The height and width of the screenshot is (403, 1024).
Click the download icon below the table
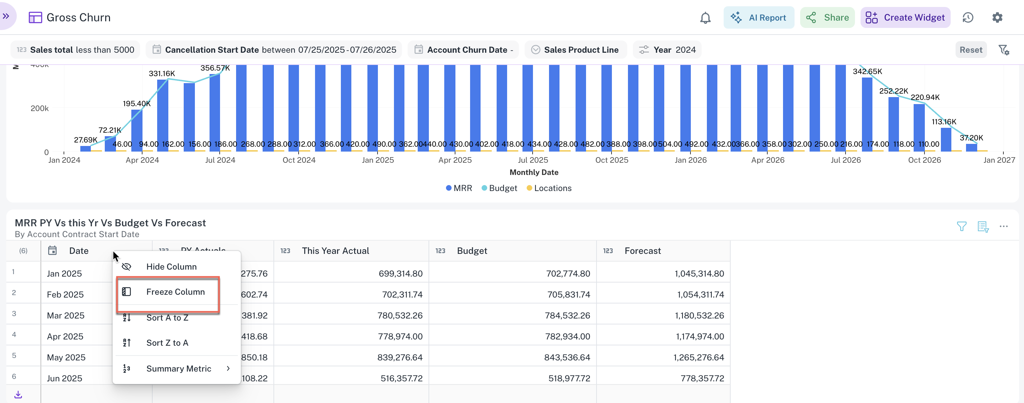[18, 395]
